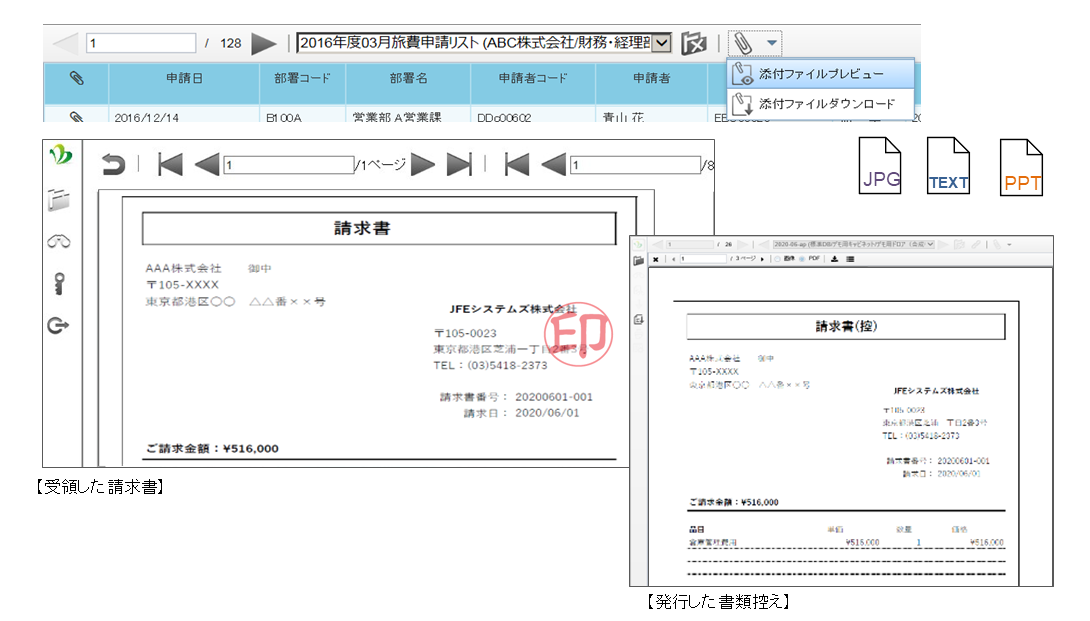Viewport: 1090px width, 621px height.
Task: Go to previous page in top list toolbar
Action: [x=66, y=43]
